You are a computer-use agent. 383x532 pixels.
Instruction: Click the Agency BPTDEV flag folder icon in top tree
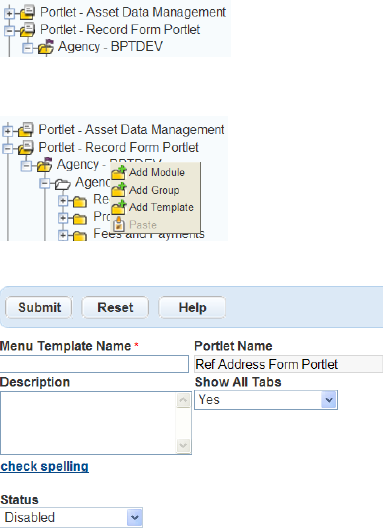pos(46,47)
